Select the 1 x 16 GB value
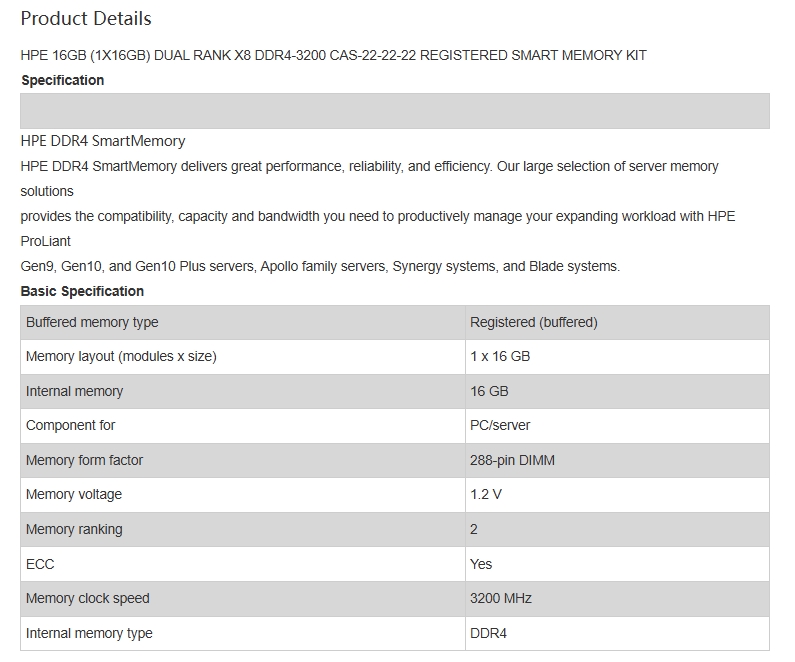This screenshot has height=662, width=795. pos(500,356)
